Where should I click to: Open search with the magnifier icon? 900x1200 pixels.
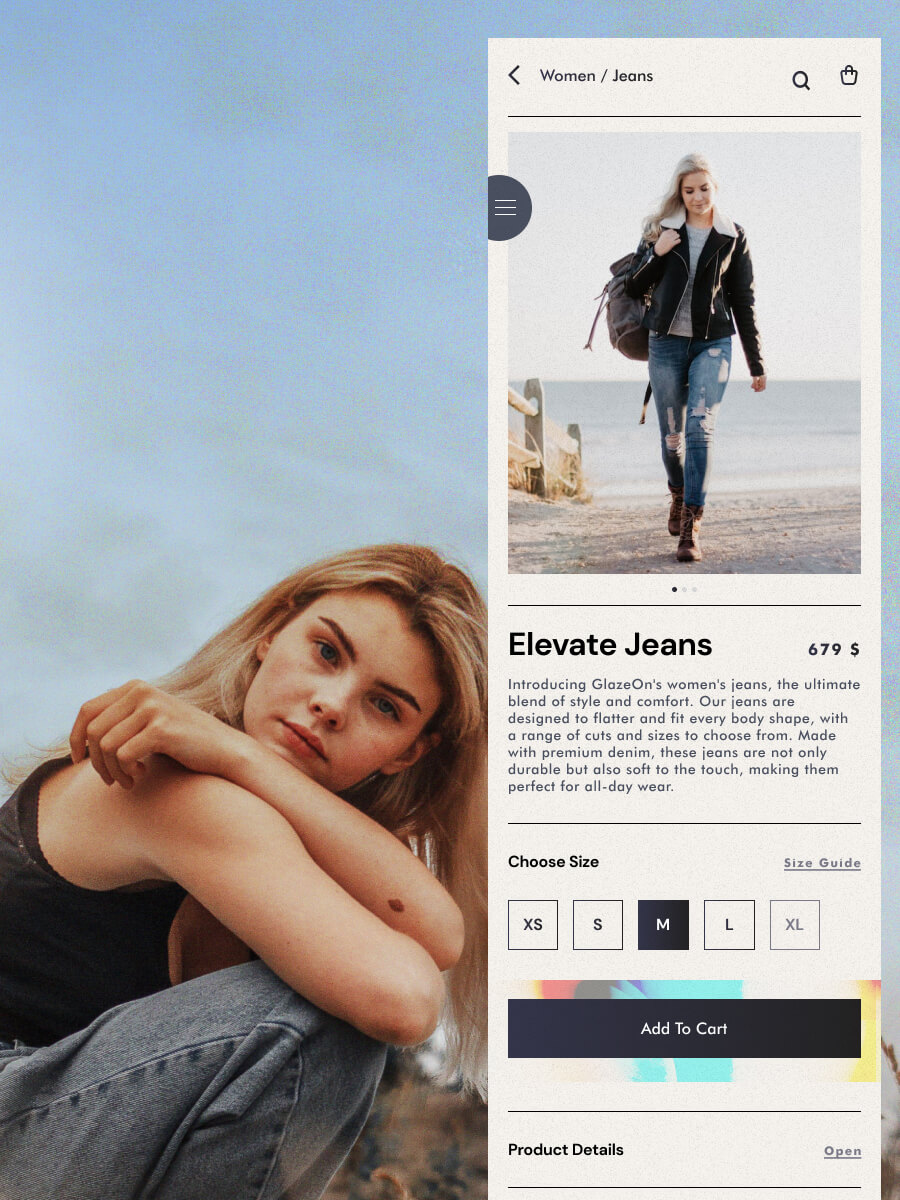pos(801,80)
